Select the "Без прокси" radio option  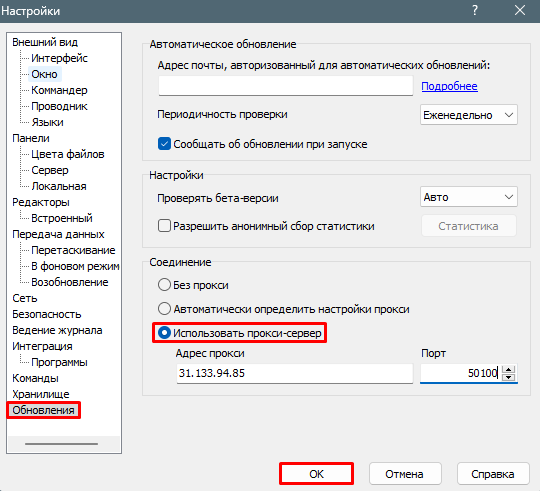164,285
